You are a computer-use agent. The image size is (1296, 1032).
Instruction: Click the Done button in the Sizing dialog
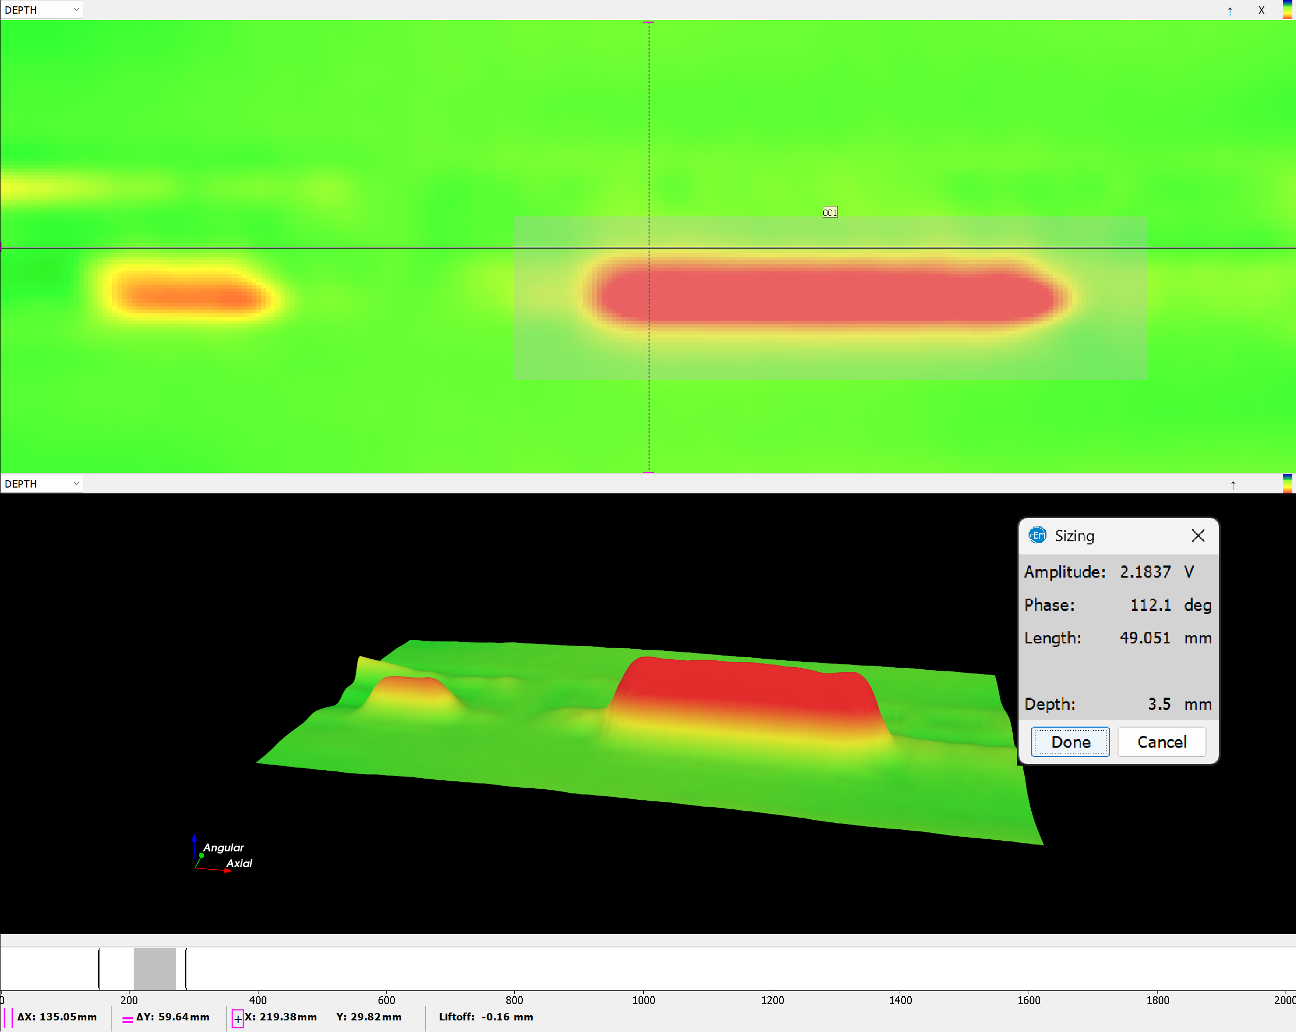1069,741
